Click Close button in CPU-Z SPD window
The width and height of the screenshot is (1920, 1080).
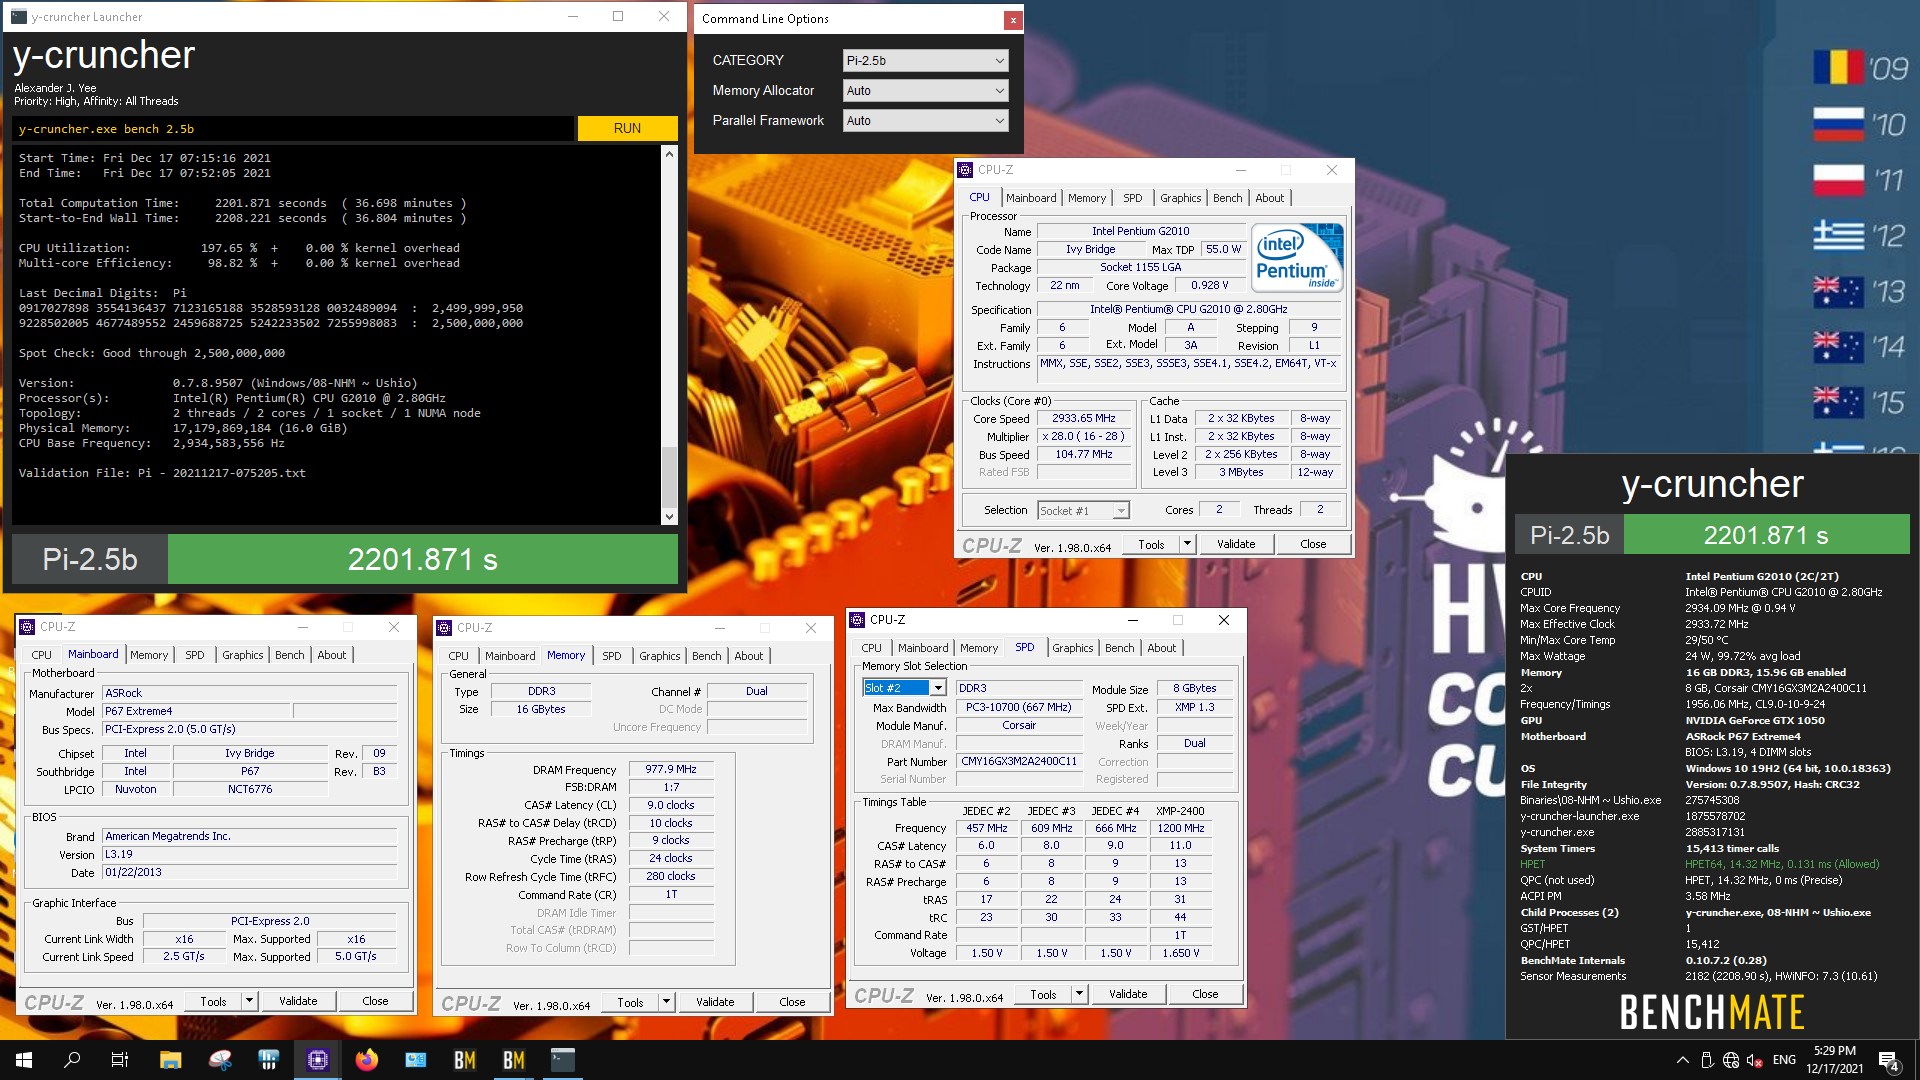coord(1205,994)
